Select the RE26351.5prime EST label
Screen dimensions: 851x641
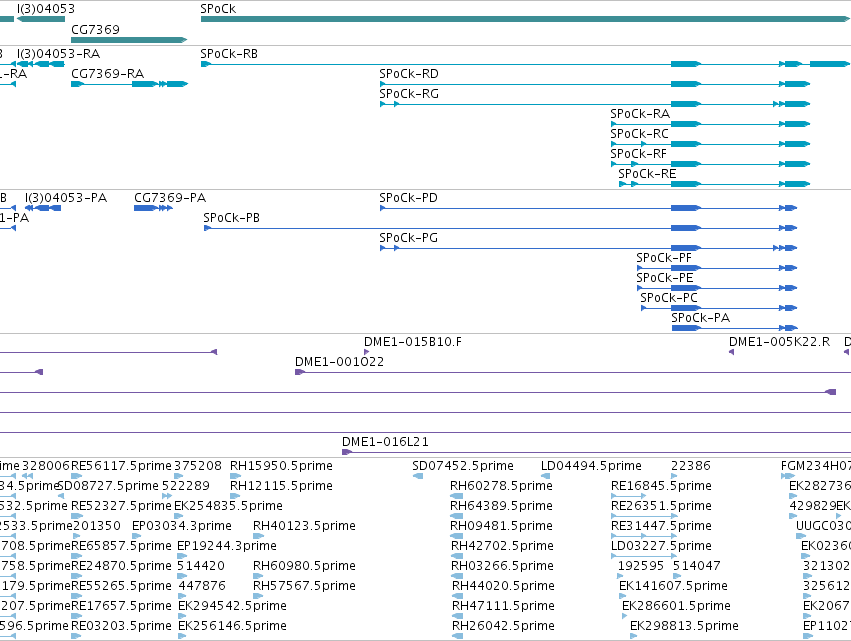[x=661, y=506]
